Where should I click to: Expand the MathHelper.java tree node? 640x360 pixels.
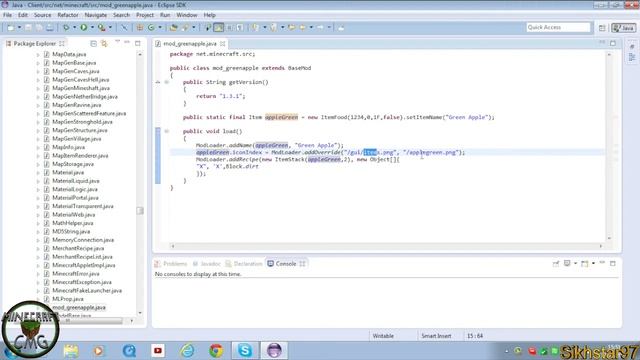pyautogui.click(x=38, y=223)
